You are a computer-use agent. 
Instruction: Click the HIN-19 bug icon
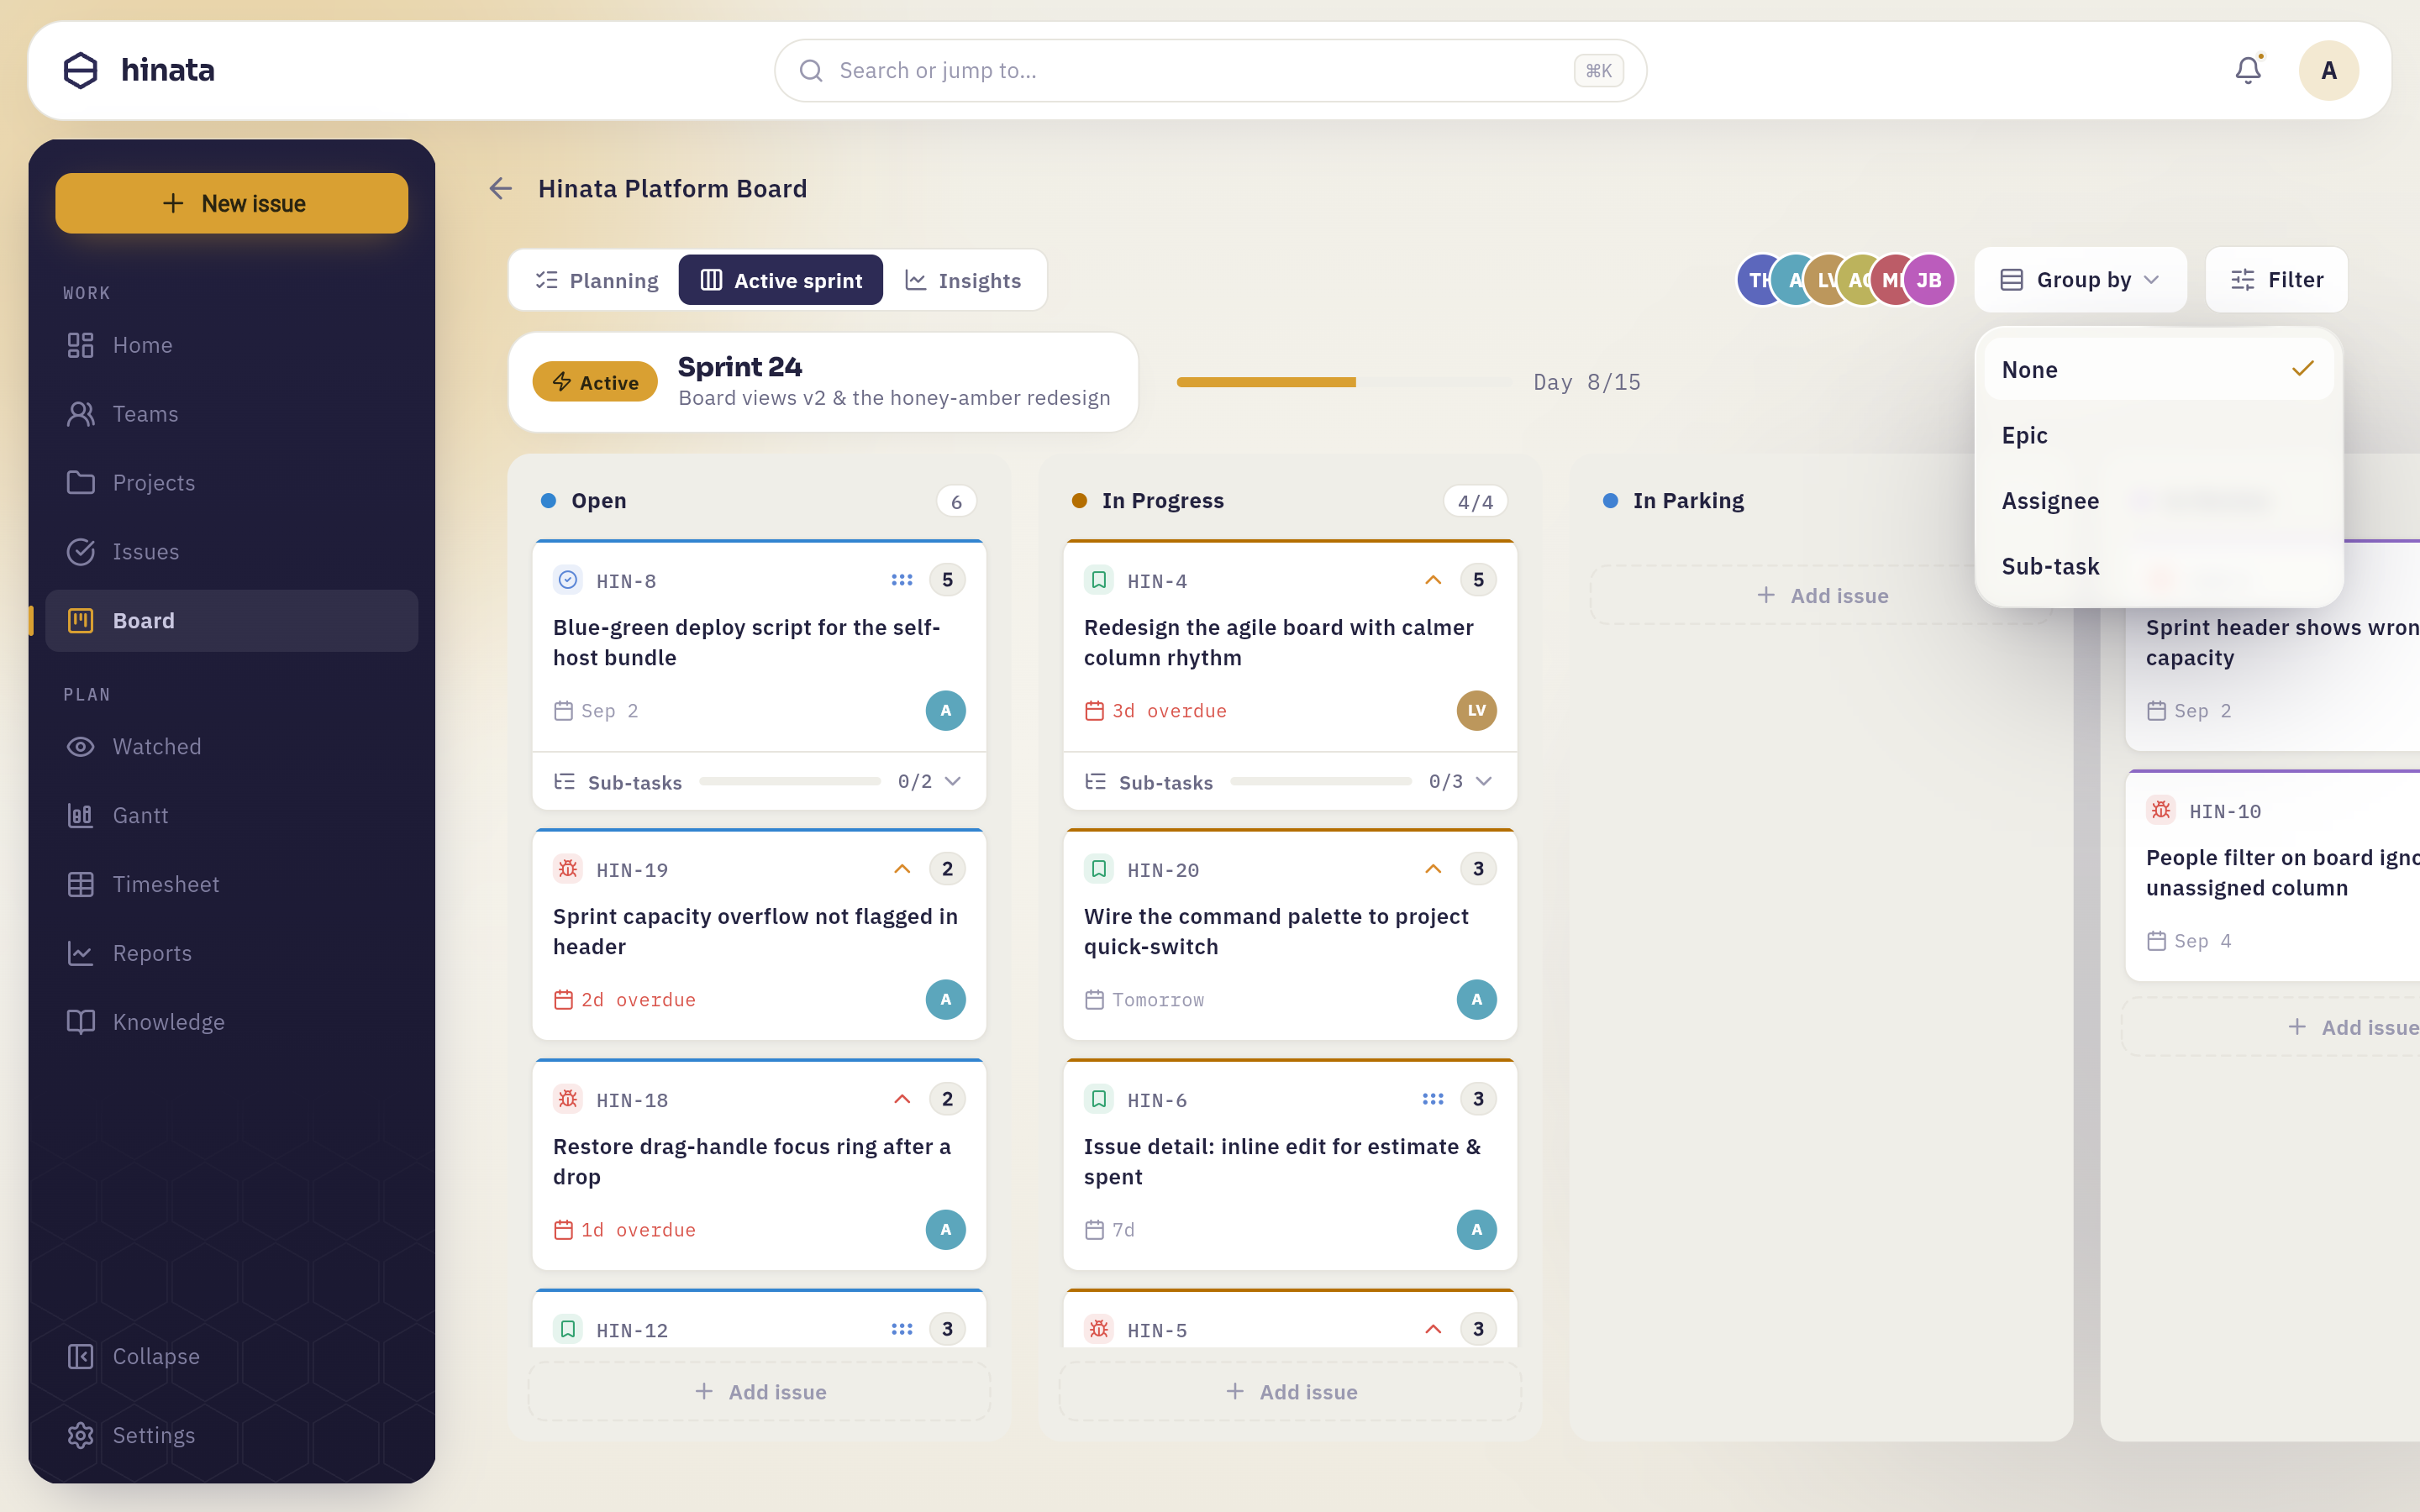[568, 869]
